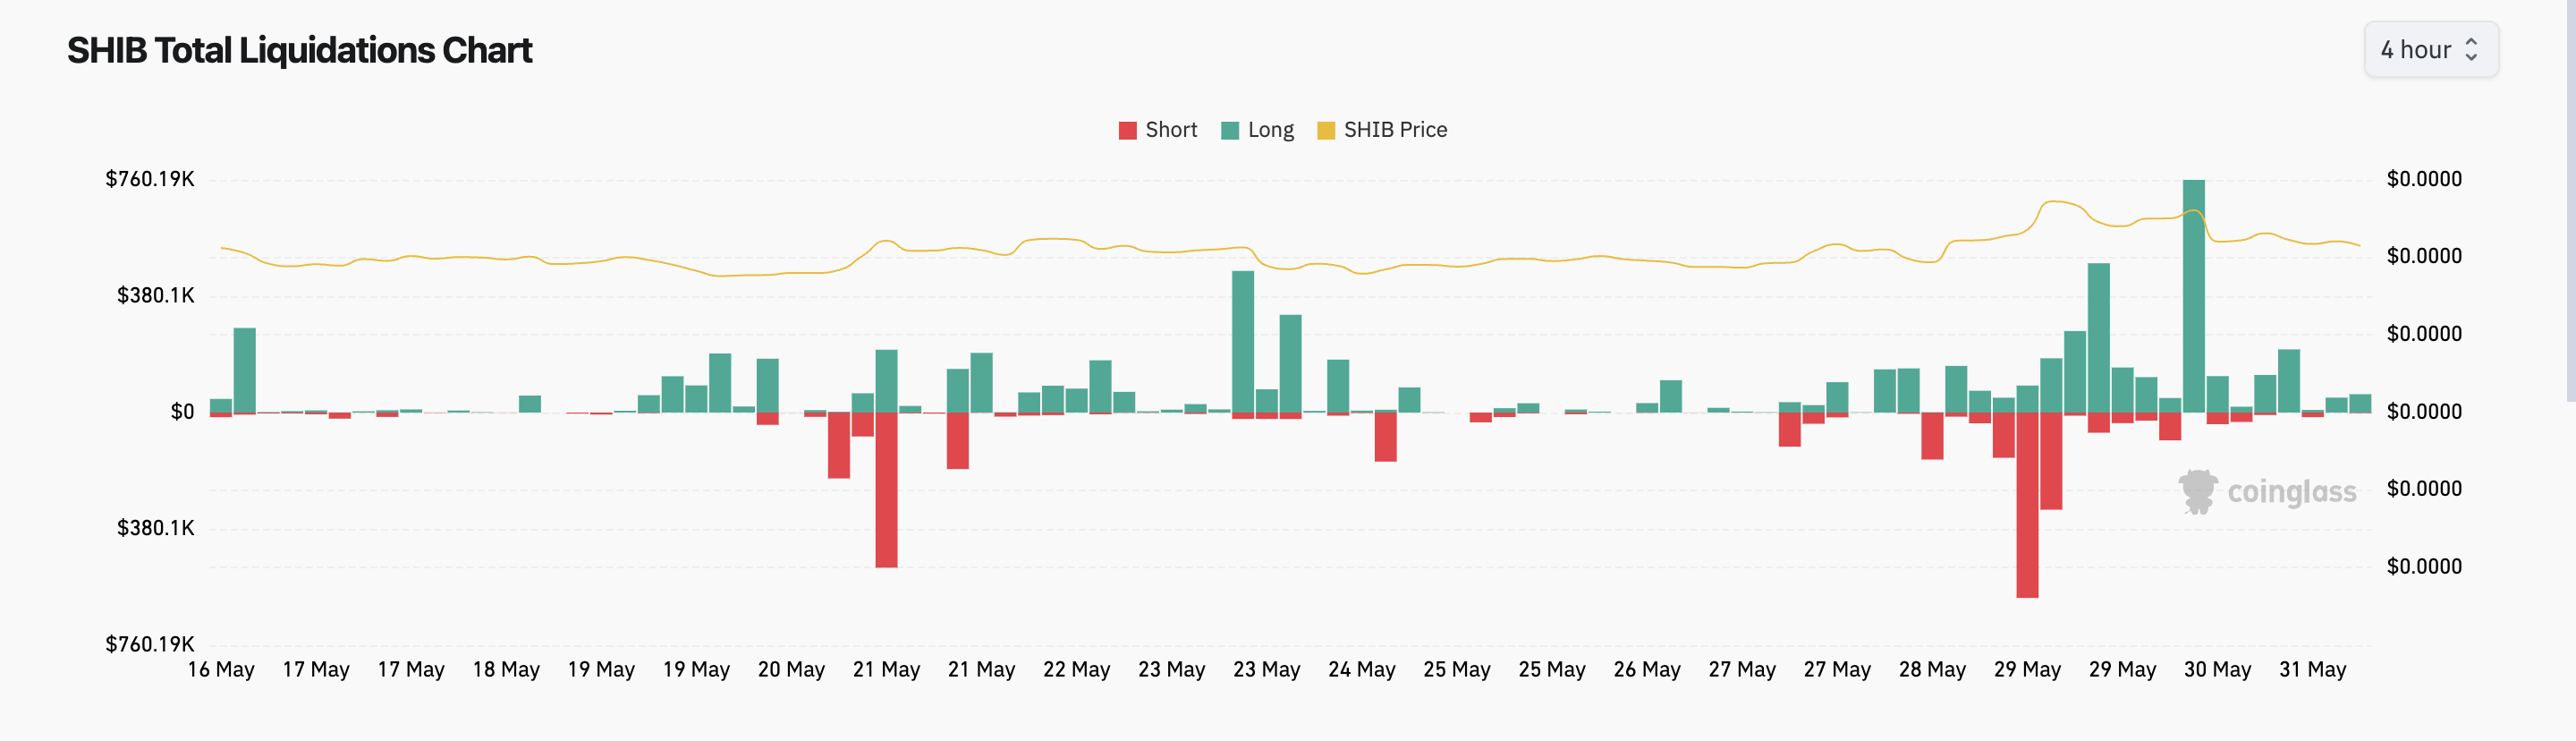Toggle the Long series legend label
Image resolution: width=2576 pixels, height=741 pixels.
[x=1270, y=130]
